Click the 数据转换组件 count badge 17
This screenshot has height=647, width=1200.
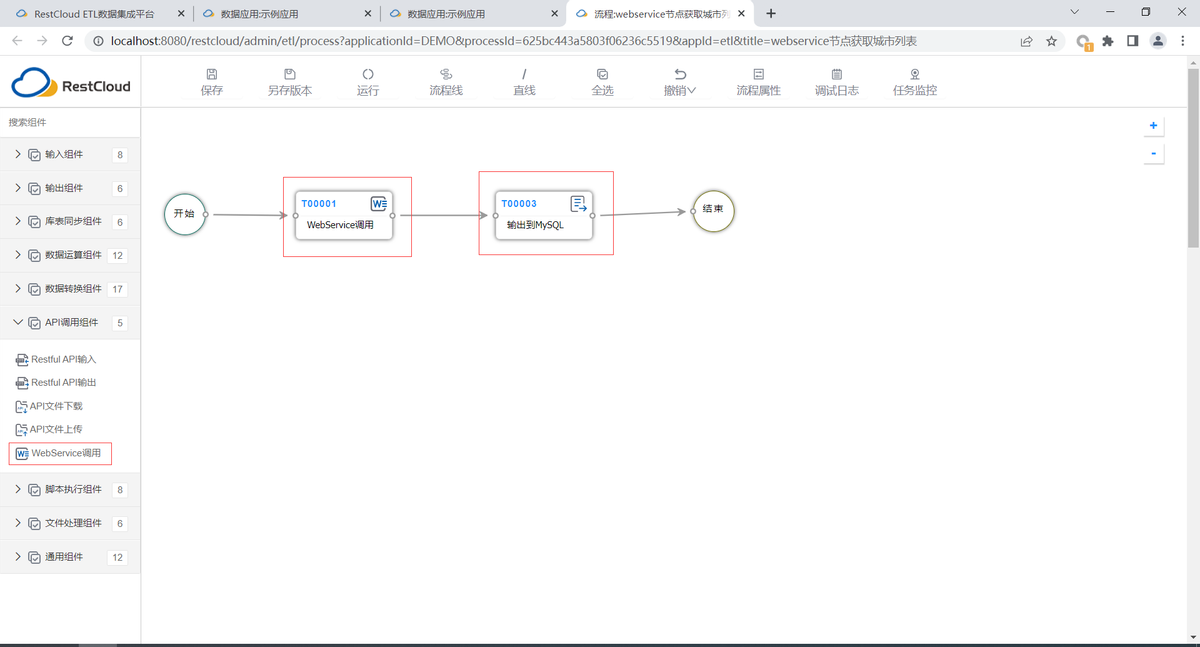point(118,289)
